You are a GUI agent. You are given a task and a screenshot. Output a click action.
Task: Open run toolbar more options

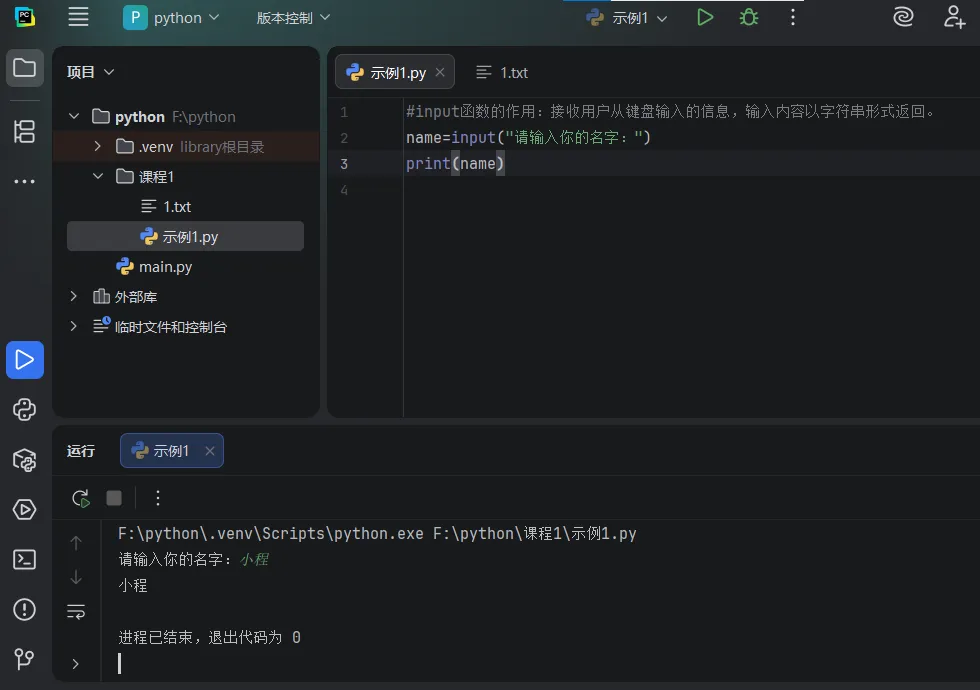pos(158,498)
